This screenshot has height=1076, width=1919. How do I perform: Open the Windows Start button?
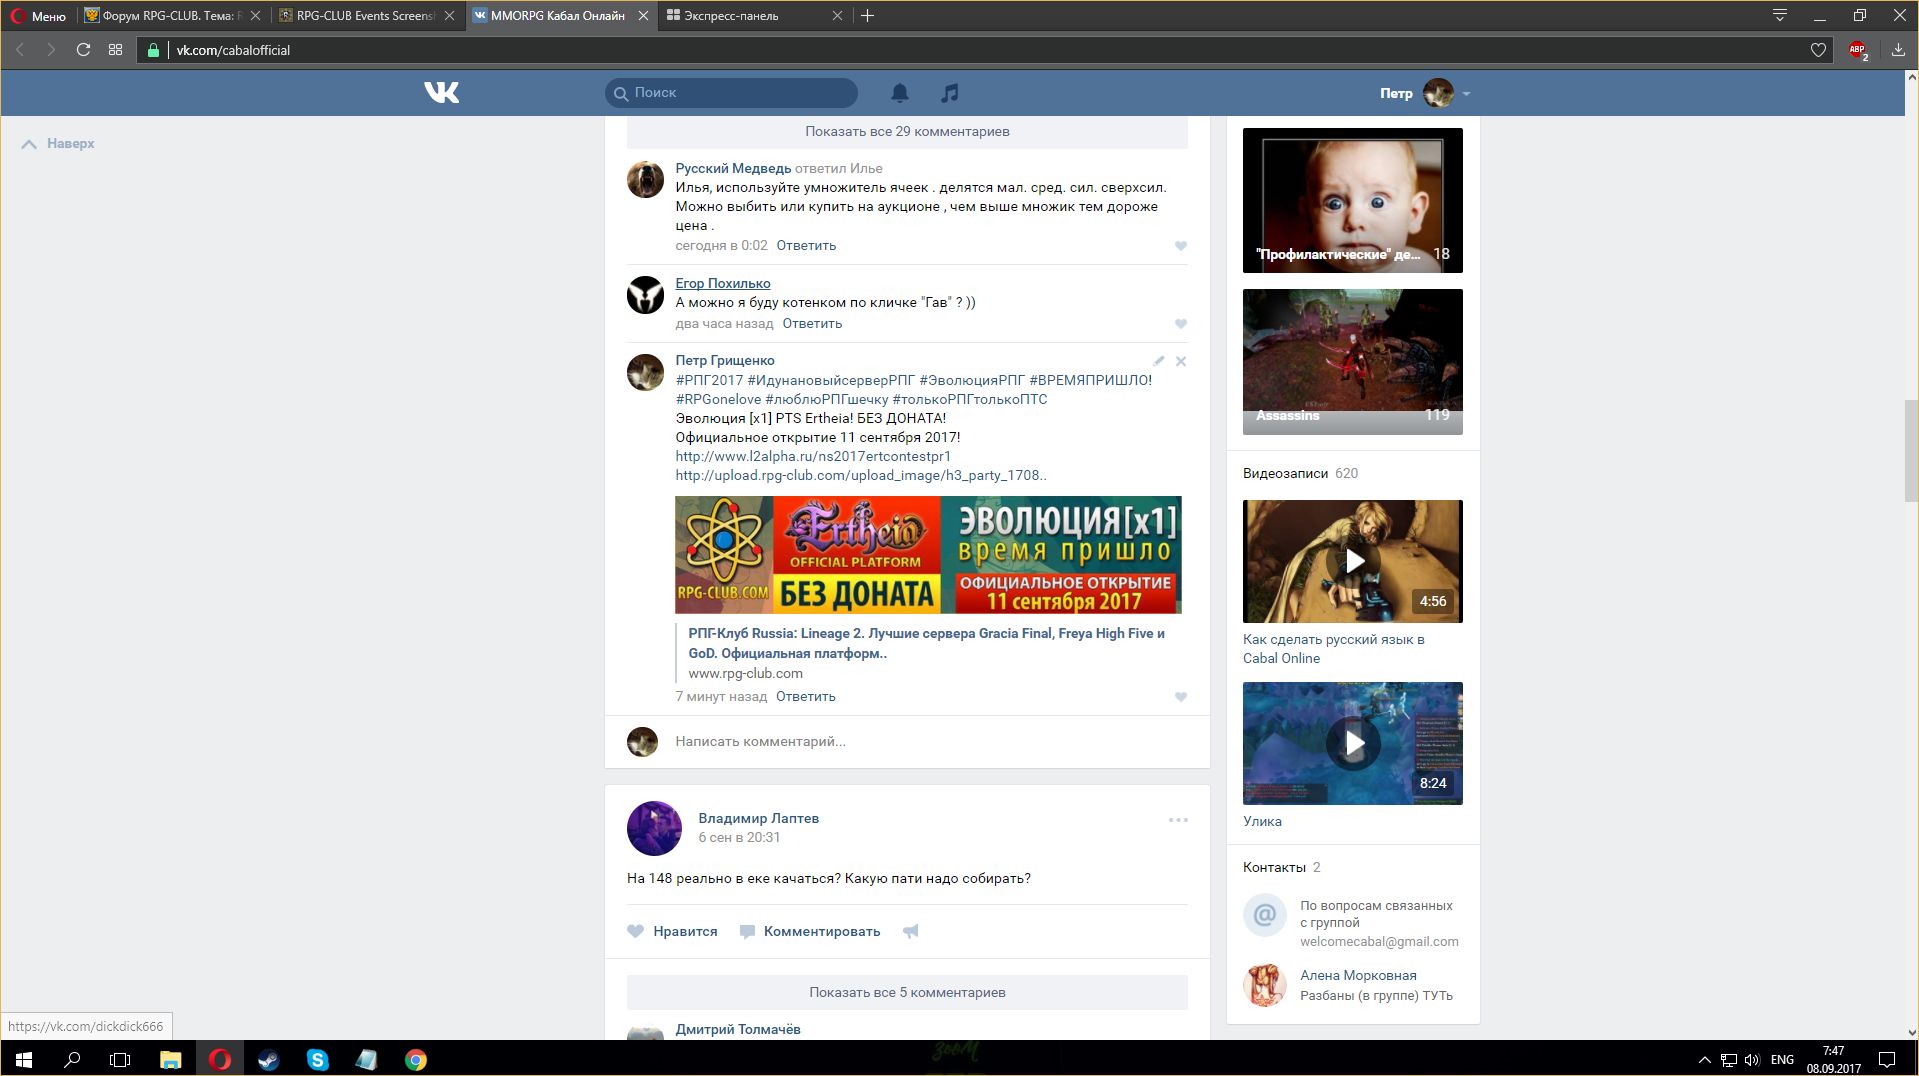(x=24, y=1059)
